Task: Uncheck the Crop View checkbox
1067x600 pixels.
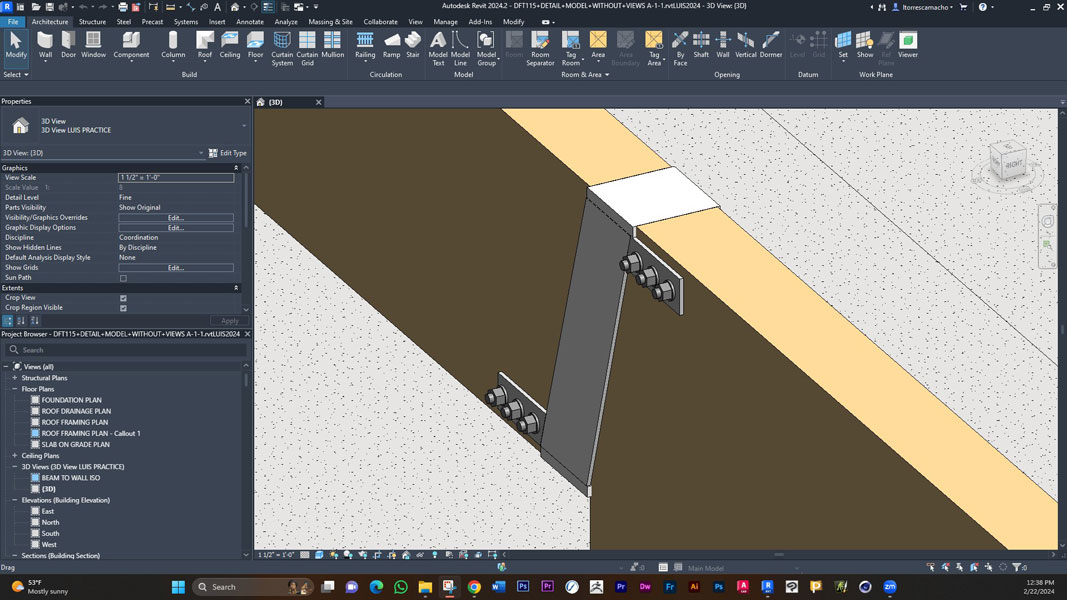Action: tap(123, 298)
